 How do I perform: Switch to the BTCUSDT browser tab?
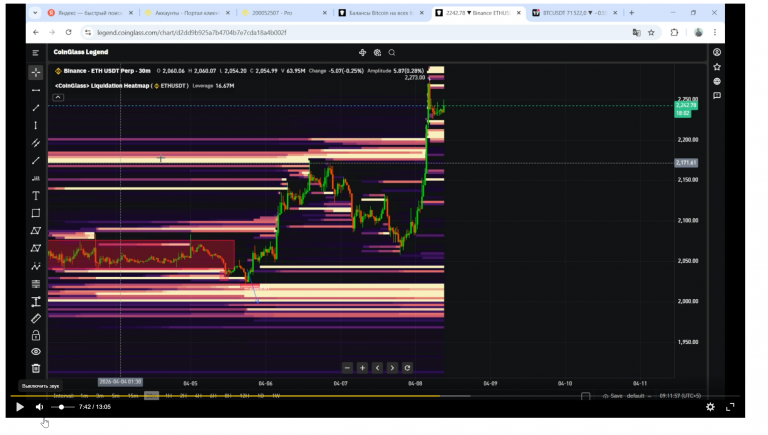click(575, 13)
